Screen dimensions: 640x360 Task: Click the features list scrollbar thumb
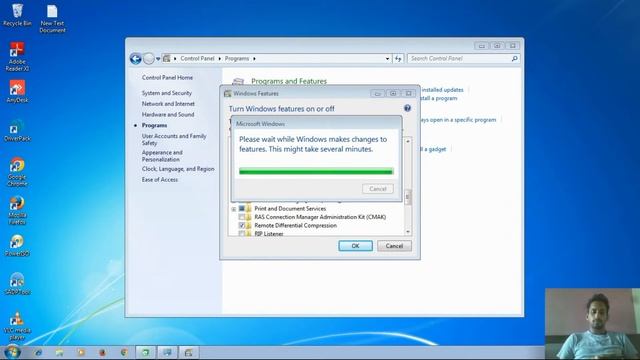(x=408, y=197)
